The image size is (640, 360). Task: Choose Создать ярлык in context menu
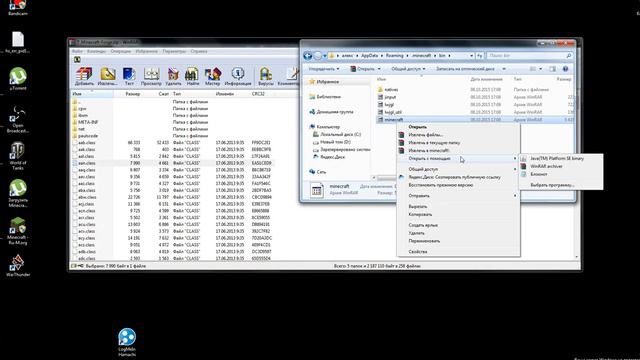coord(458,225)
